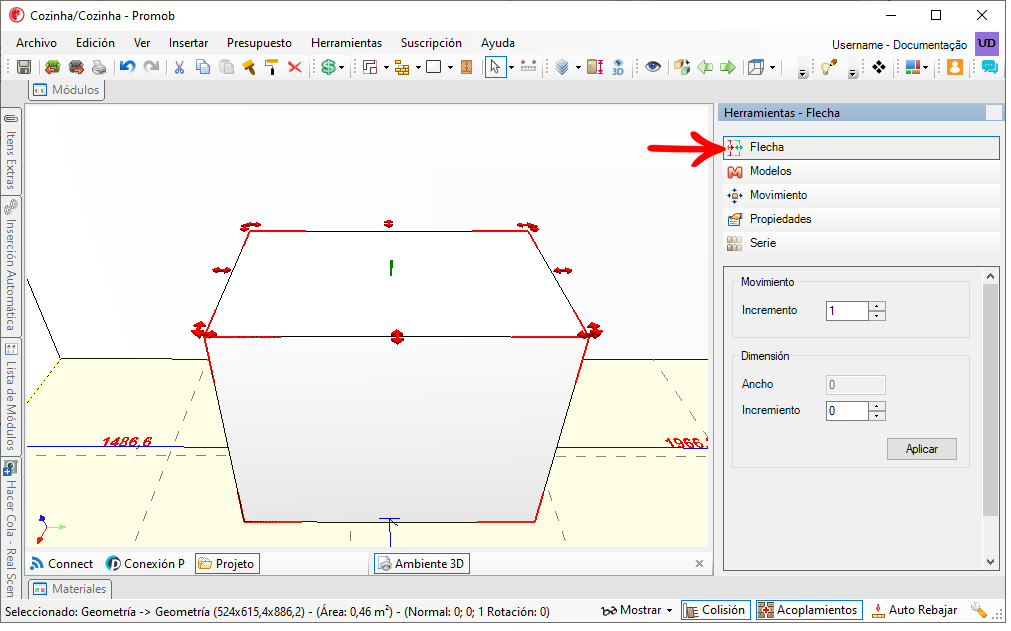Select the paint roller tool
1011x631 pixels.
click(271, 67)
